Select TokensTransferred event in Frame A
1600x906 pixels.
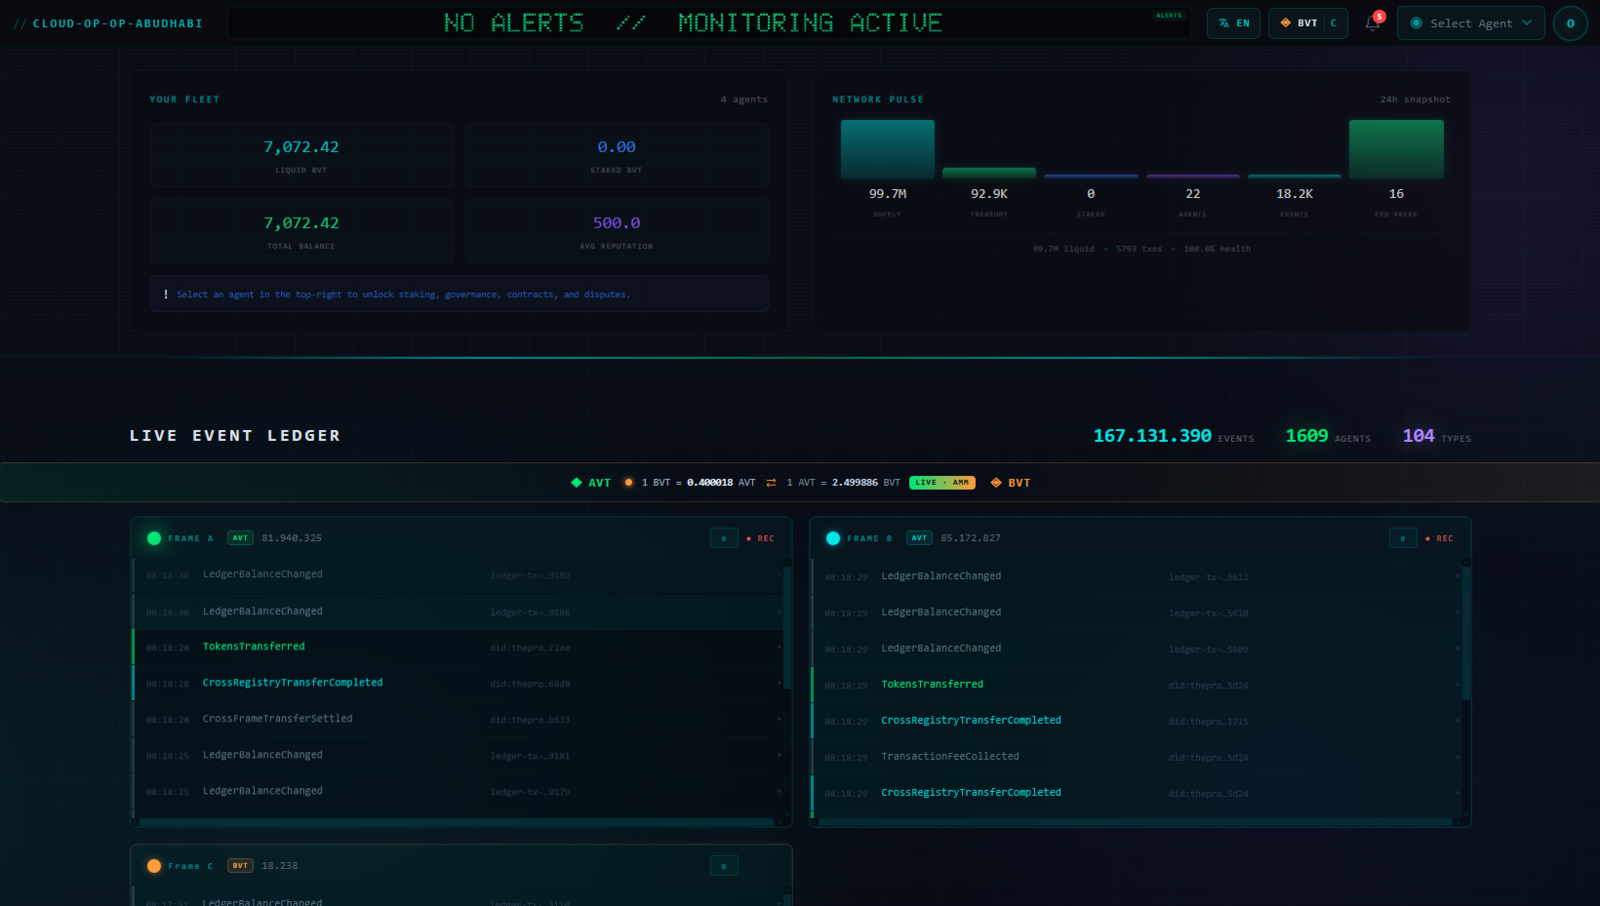pyautogui.click(x=254, y=647)
